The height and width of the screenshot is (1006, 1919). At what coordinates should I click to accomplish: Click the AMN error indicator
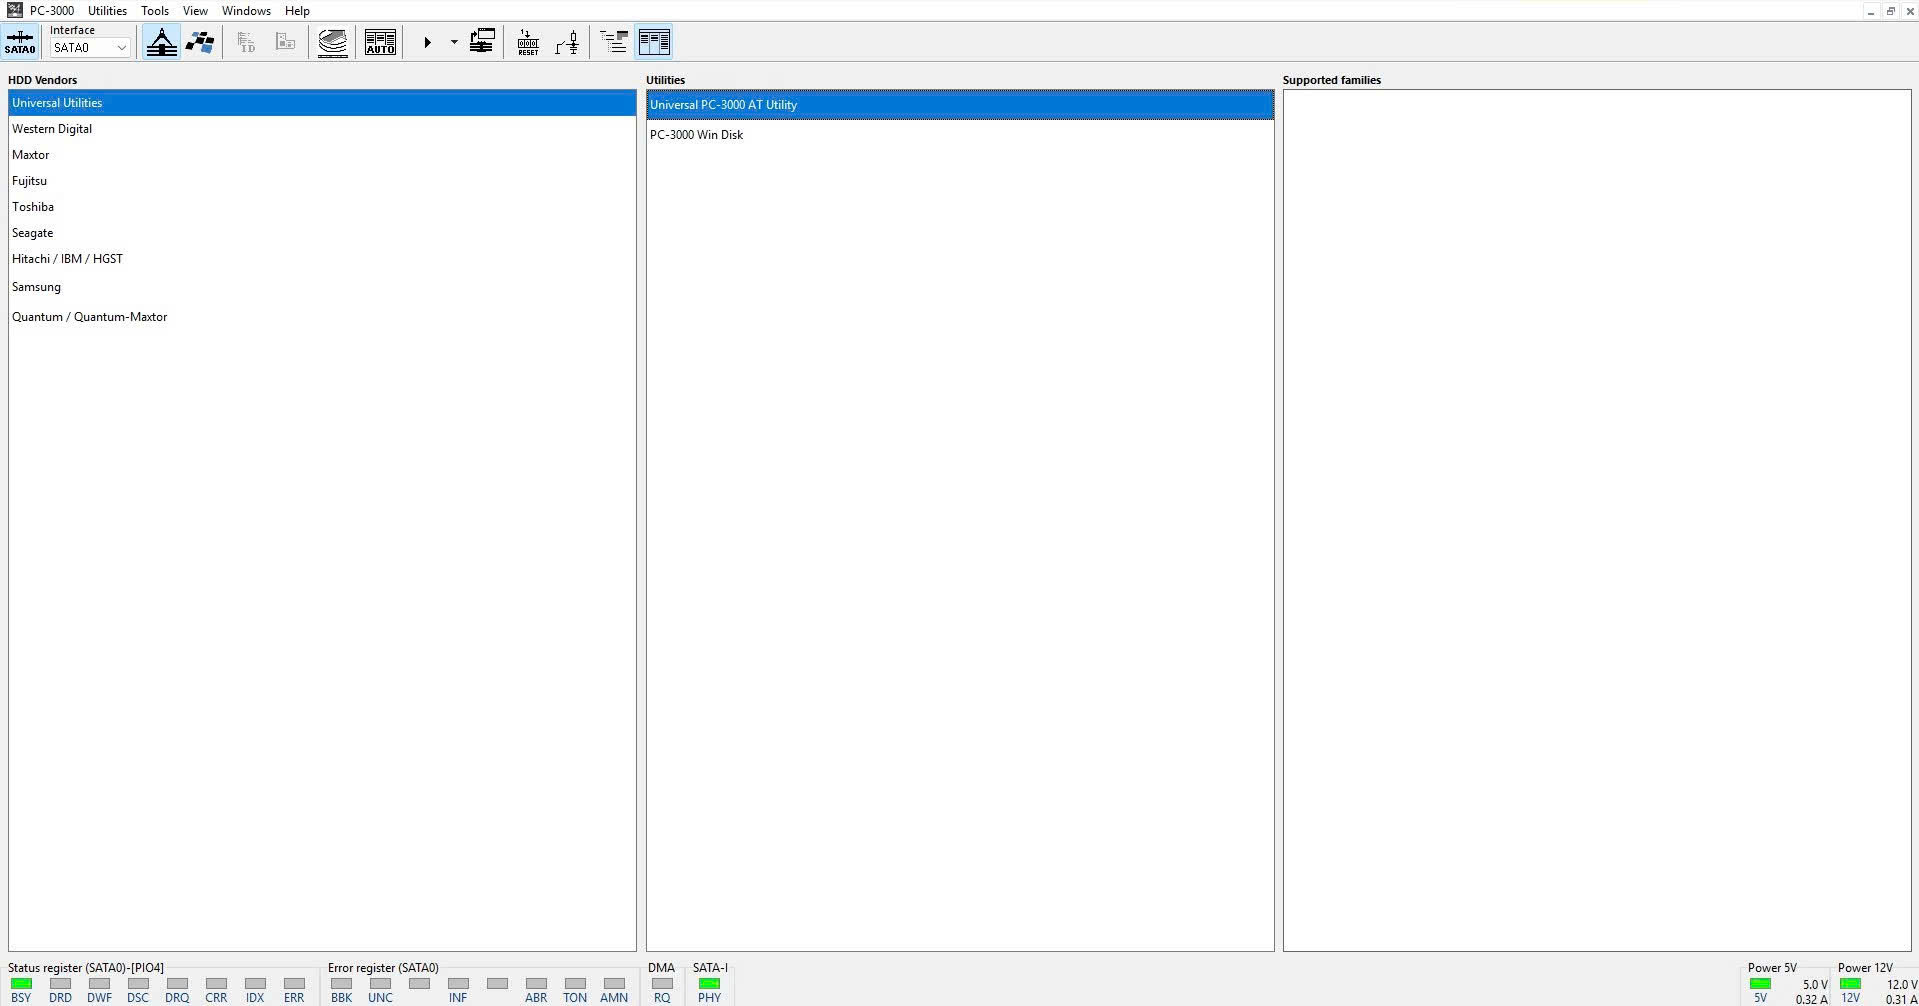click(614, 984)
